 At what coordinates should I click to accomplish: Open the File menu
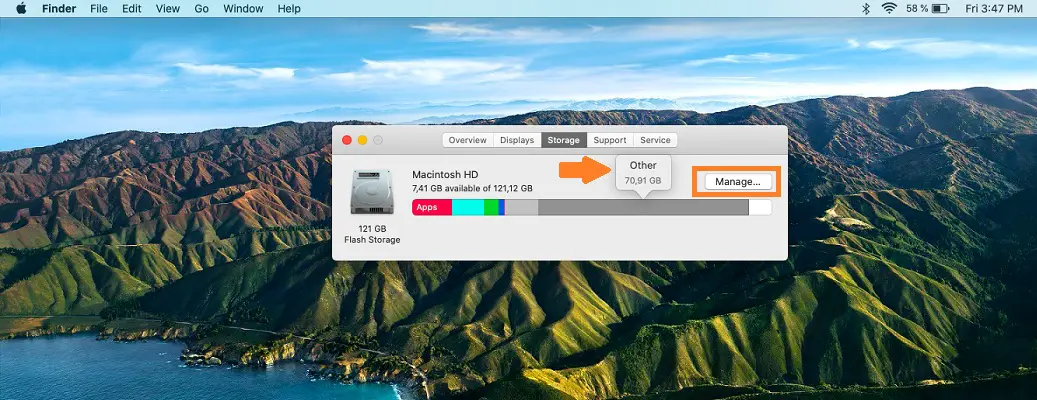point(99,9)
